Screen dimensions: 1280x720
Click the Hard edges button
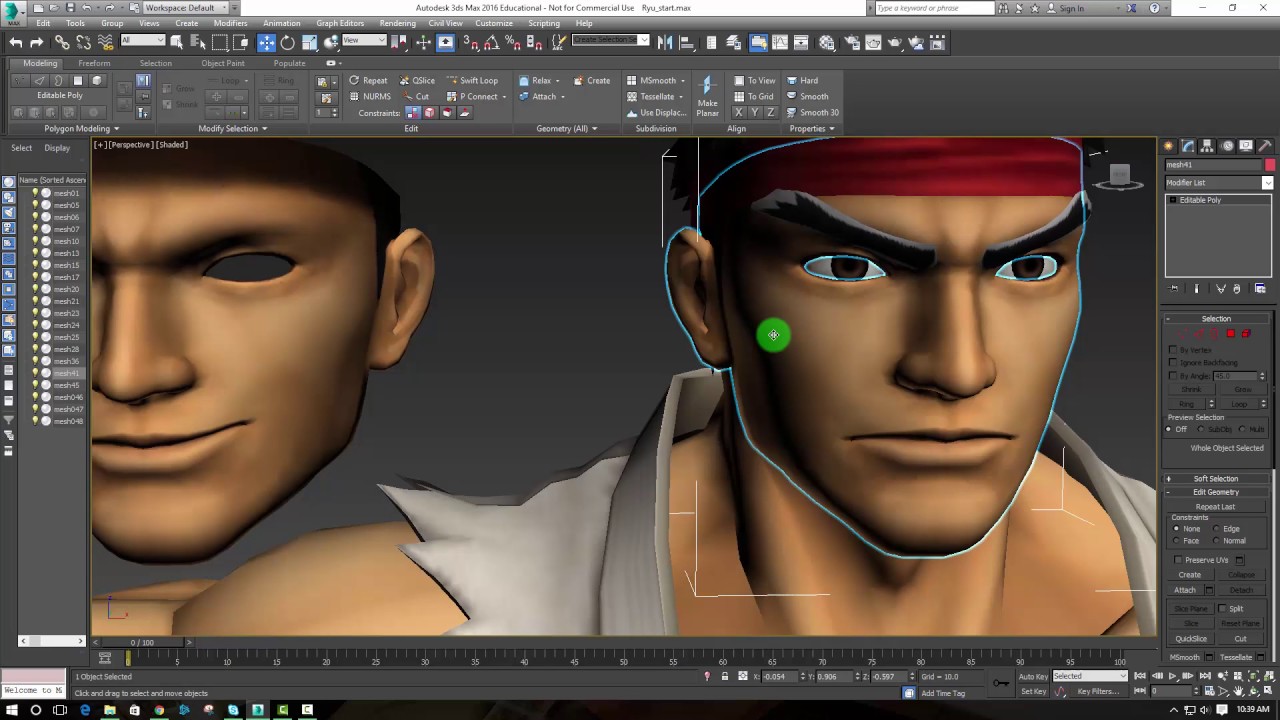(x=802, y=81)
